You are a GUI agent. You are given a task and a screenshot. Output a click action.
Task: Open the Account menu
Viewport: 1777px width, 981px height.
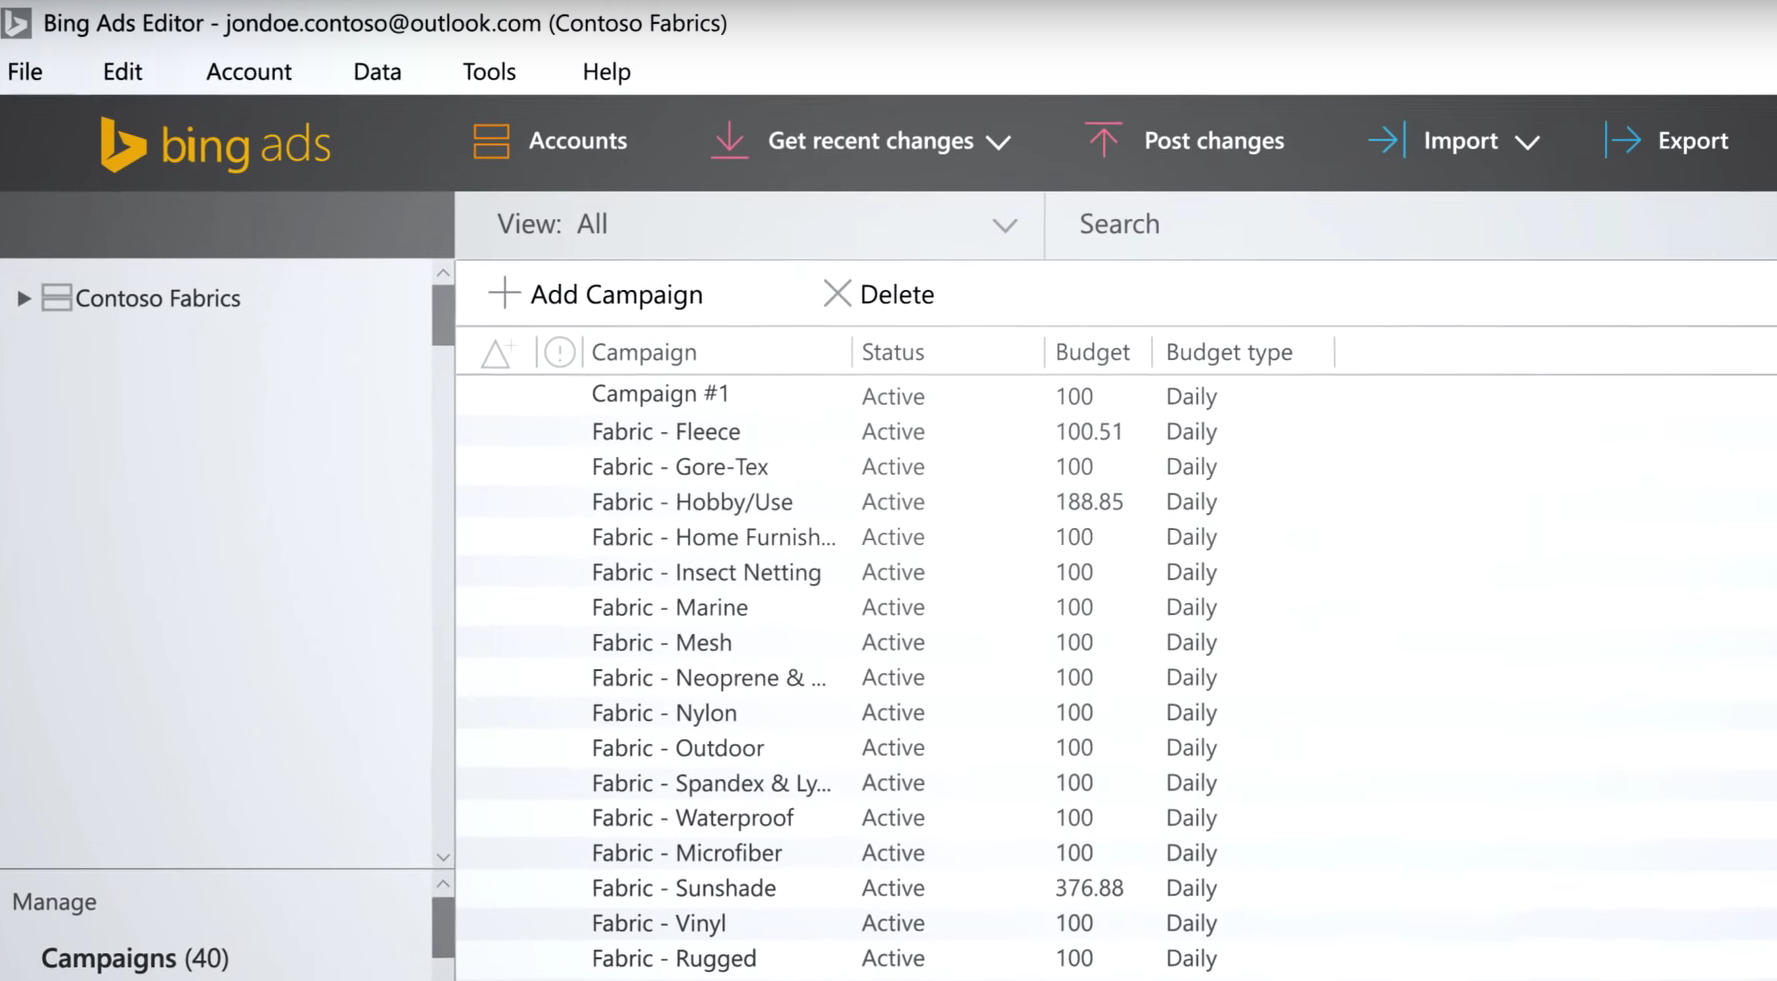(249, 72)
